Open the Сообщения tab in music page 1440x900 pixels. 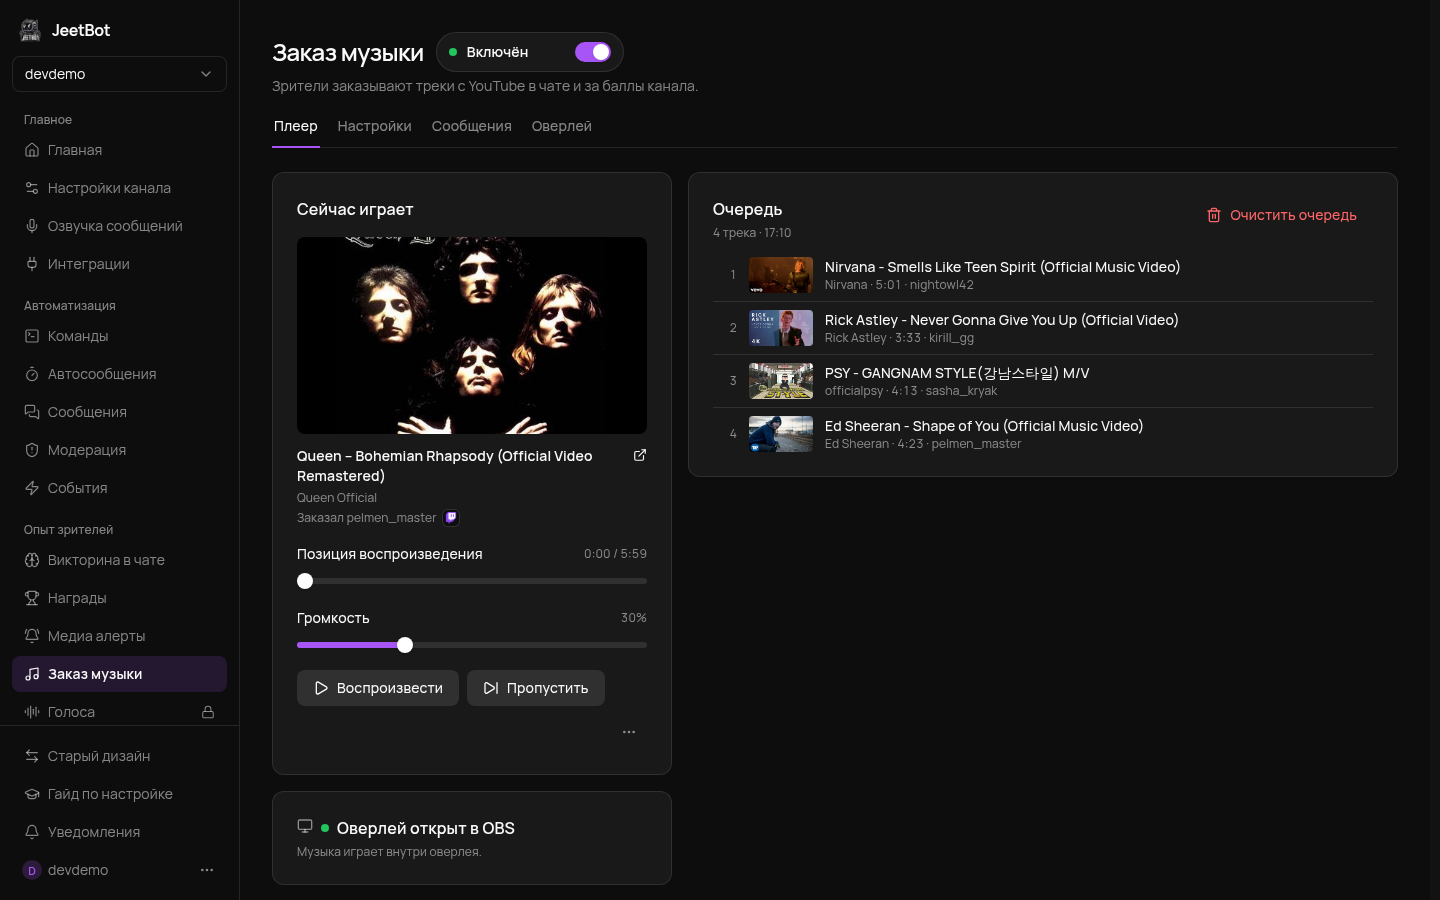pos(472,126)
